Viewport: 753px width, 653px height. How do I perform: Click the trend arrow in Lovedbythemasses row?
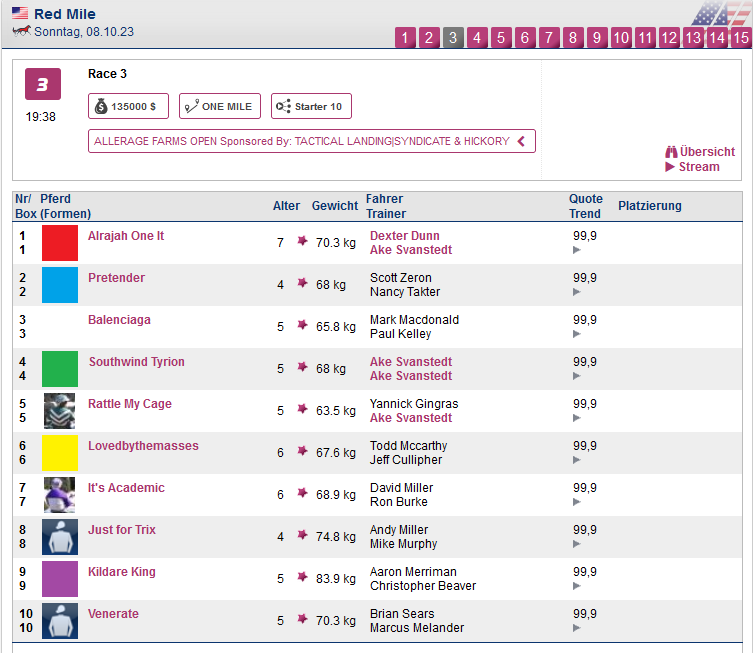coord(577,460)
